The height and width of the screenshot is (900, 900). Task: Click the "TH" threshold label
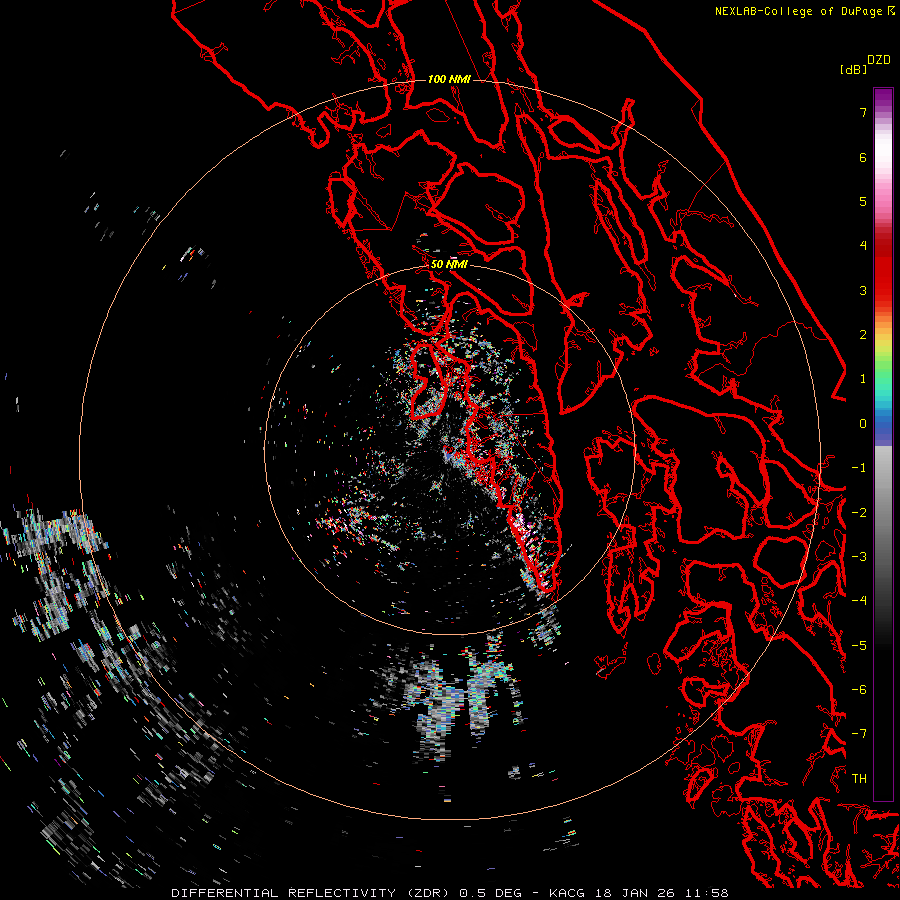pos(859,779)
